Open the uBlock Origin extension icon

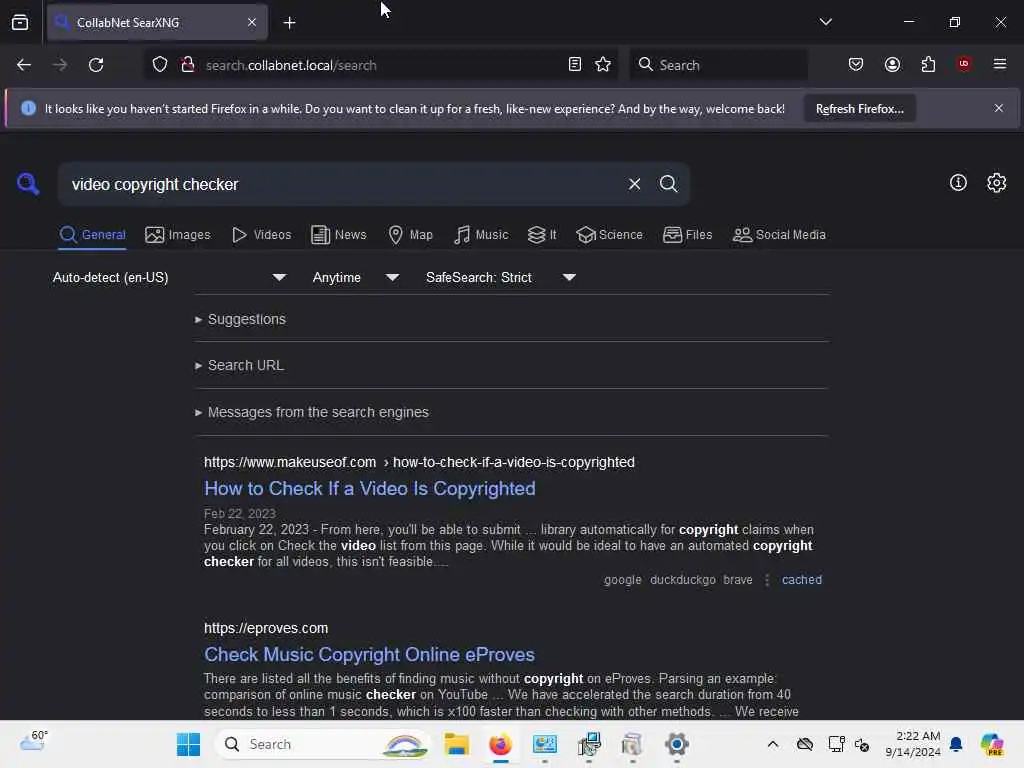tap(963, 64)
